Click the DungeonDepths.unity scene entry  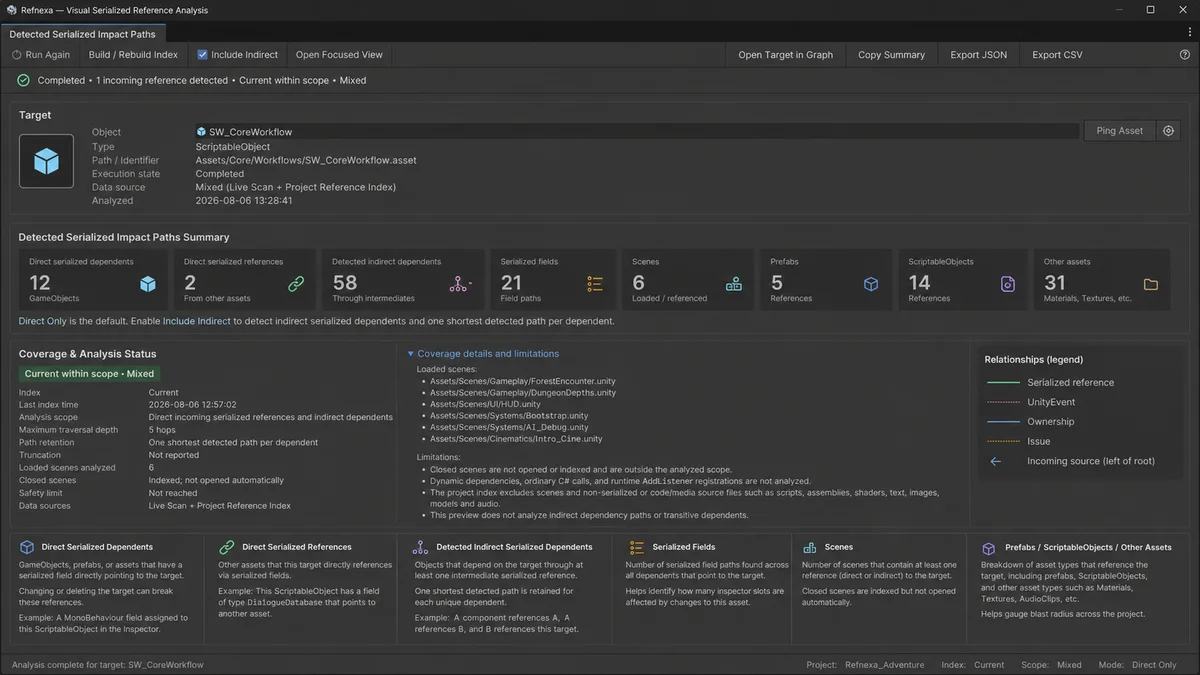click(523, 393)
